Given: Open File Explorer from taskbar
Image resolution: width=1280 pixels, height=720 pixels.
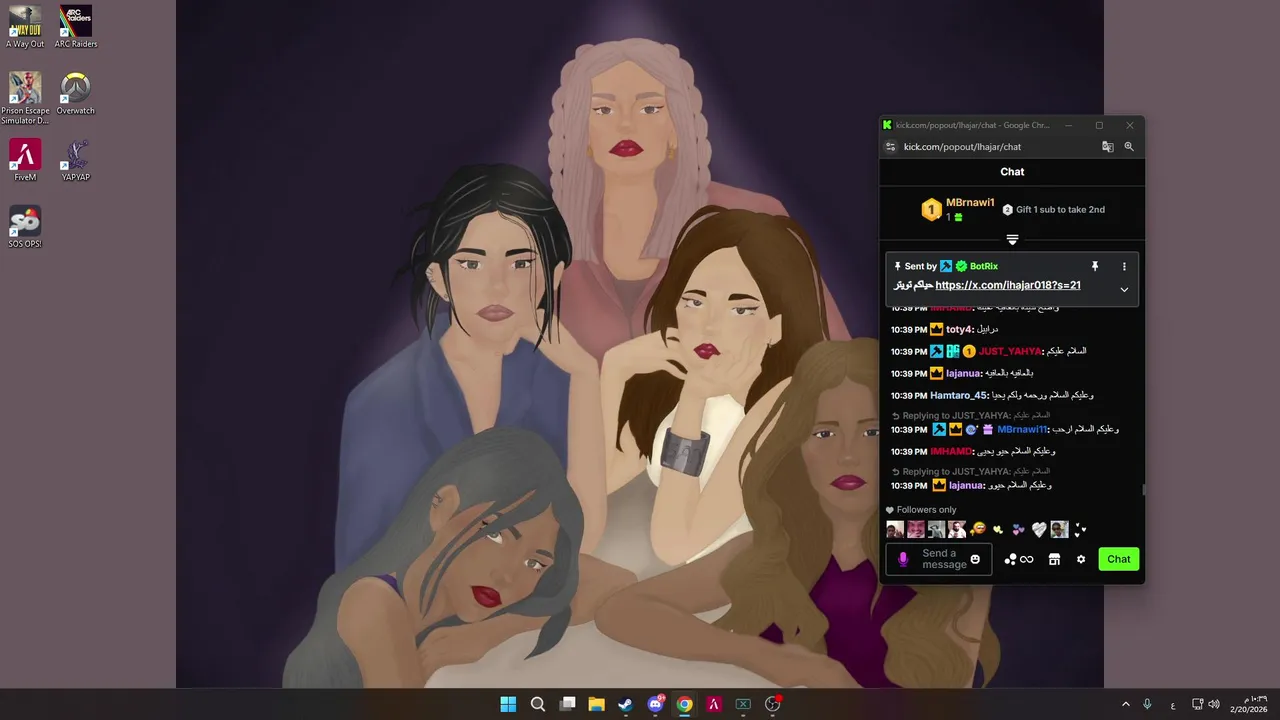Looking at the screenshot, I should [596, 704].
